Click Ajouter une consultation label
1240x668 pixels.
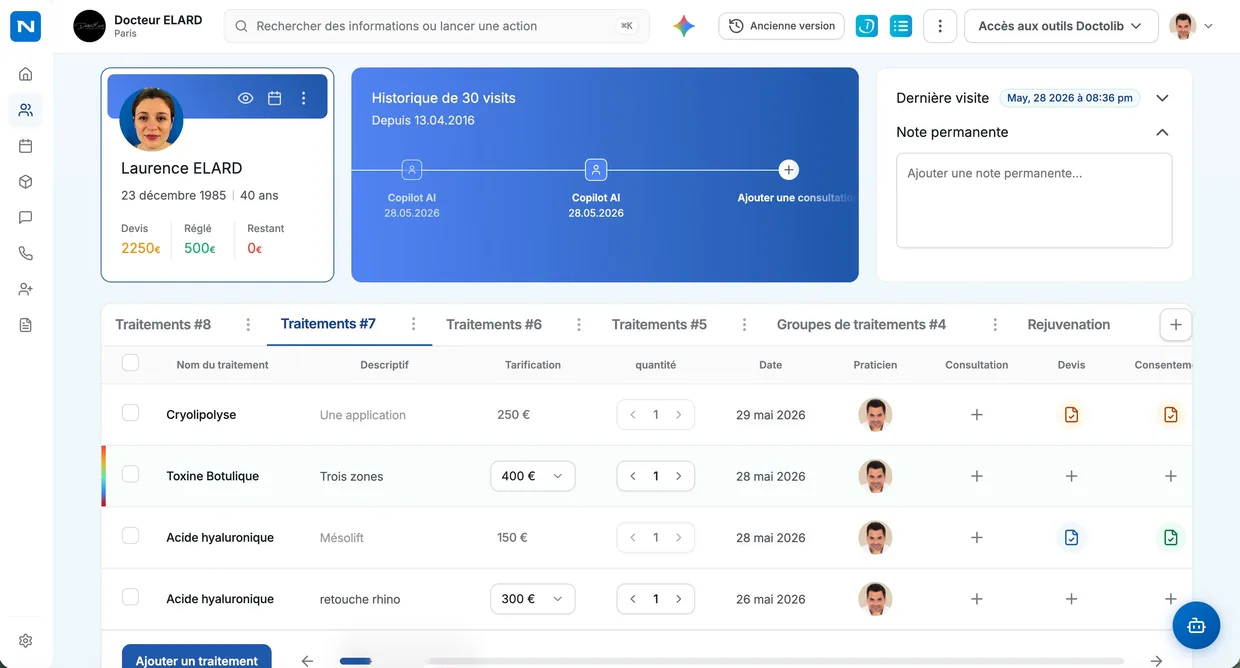point(796,198)
